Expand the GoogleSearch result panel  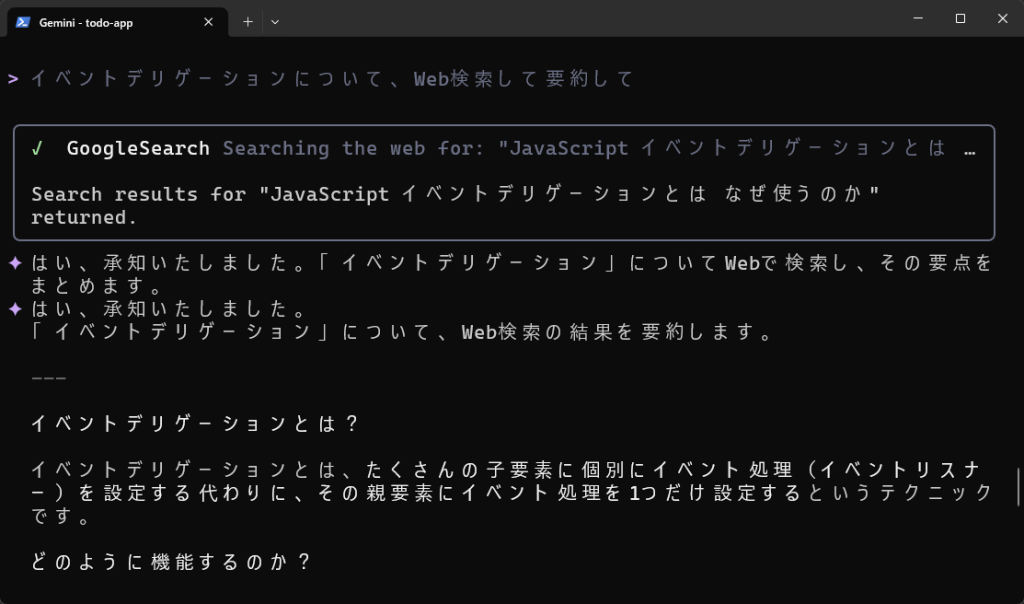coord(505,182)
